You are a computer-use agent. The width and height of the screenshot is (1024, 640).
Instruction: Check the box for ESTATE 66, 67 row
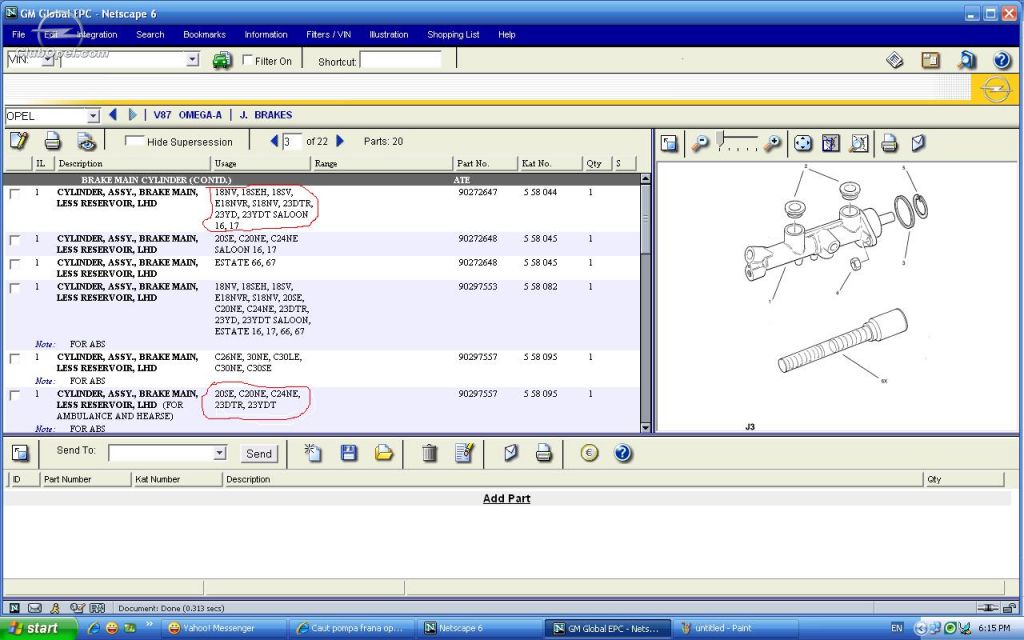14,264
